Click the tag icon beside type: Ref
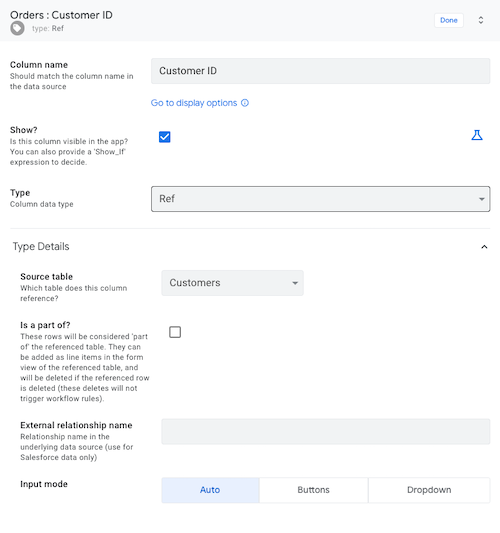 click(17, 28)
